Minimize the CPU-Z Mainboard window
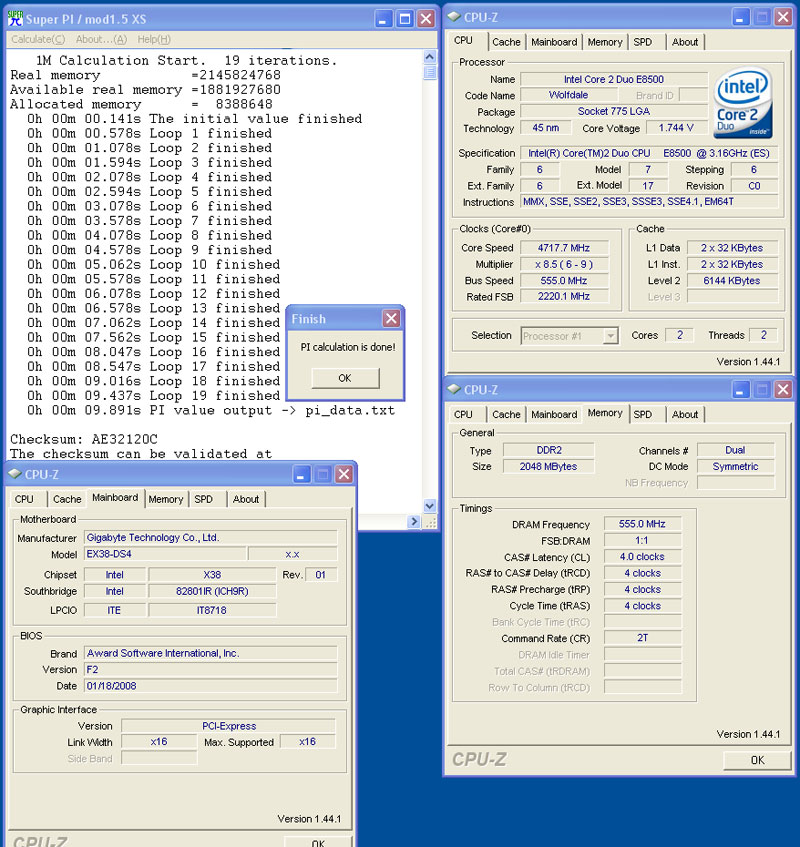 (x=301, y=474)
